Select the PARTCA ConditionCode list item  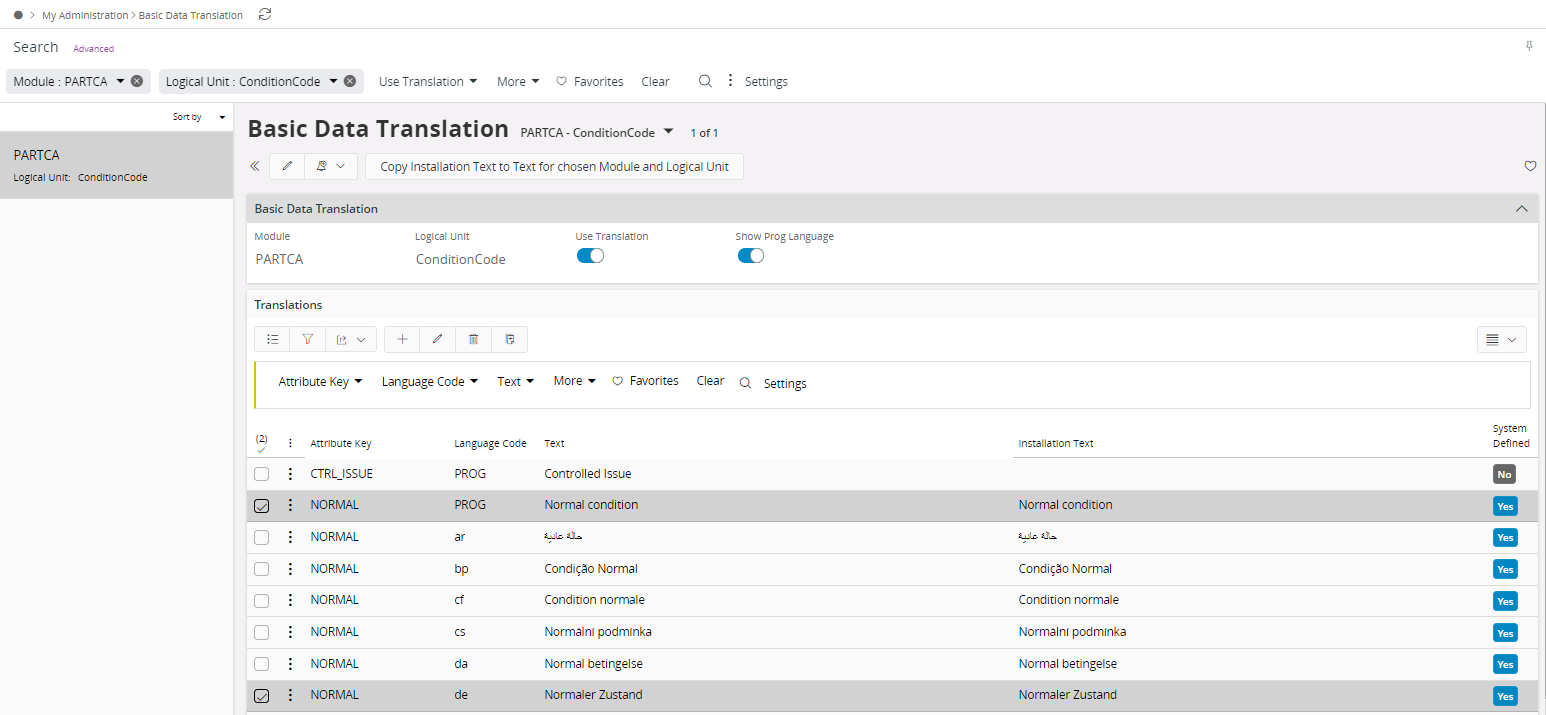116,165
